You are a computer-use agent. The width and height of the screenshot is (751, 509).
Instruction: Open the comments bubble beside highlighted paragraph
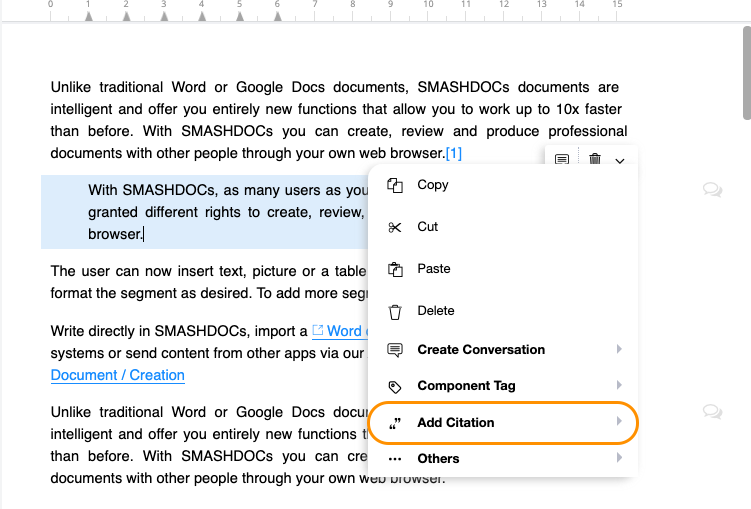pos(712,190)
